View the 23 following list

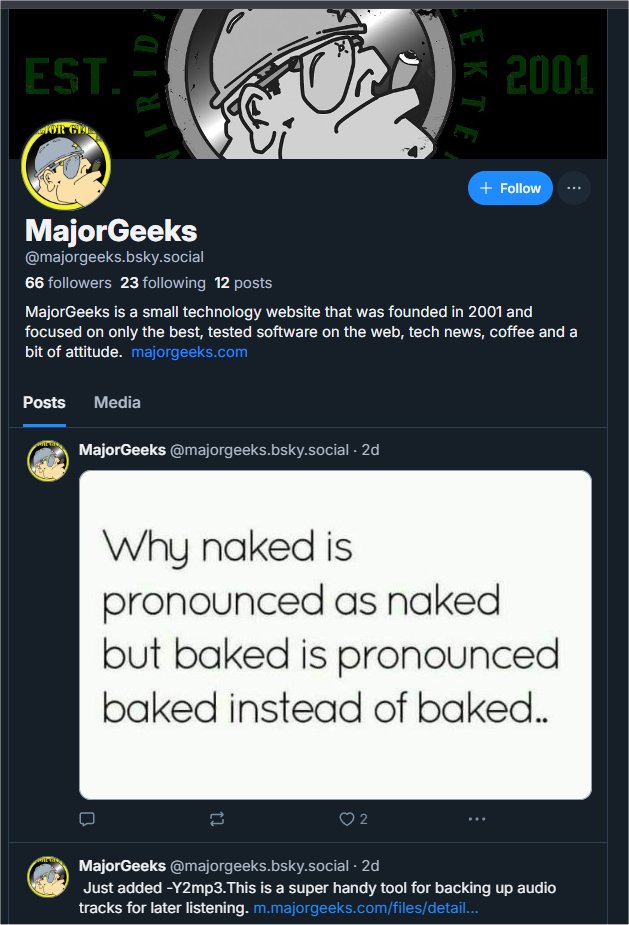coord(163,283)
